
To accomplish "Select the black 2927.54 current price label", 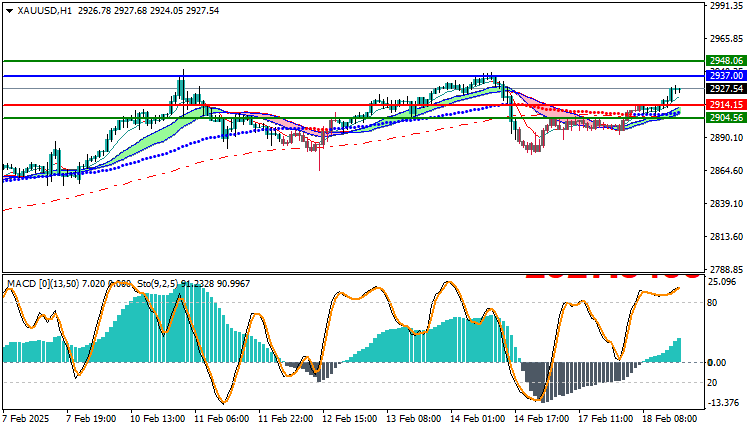I will coord(726,88).
